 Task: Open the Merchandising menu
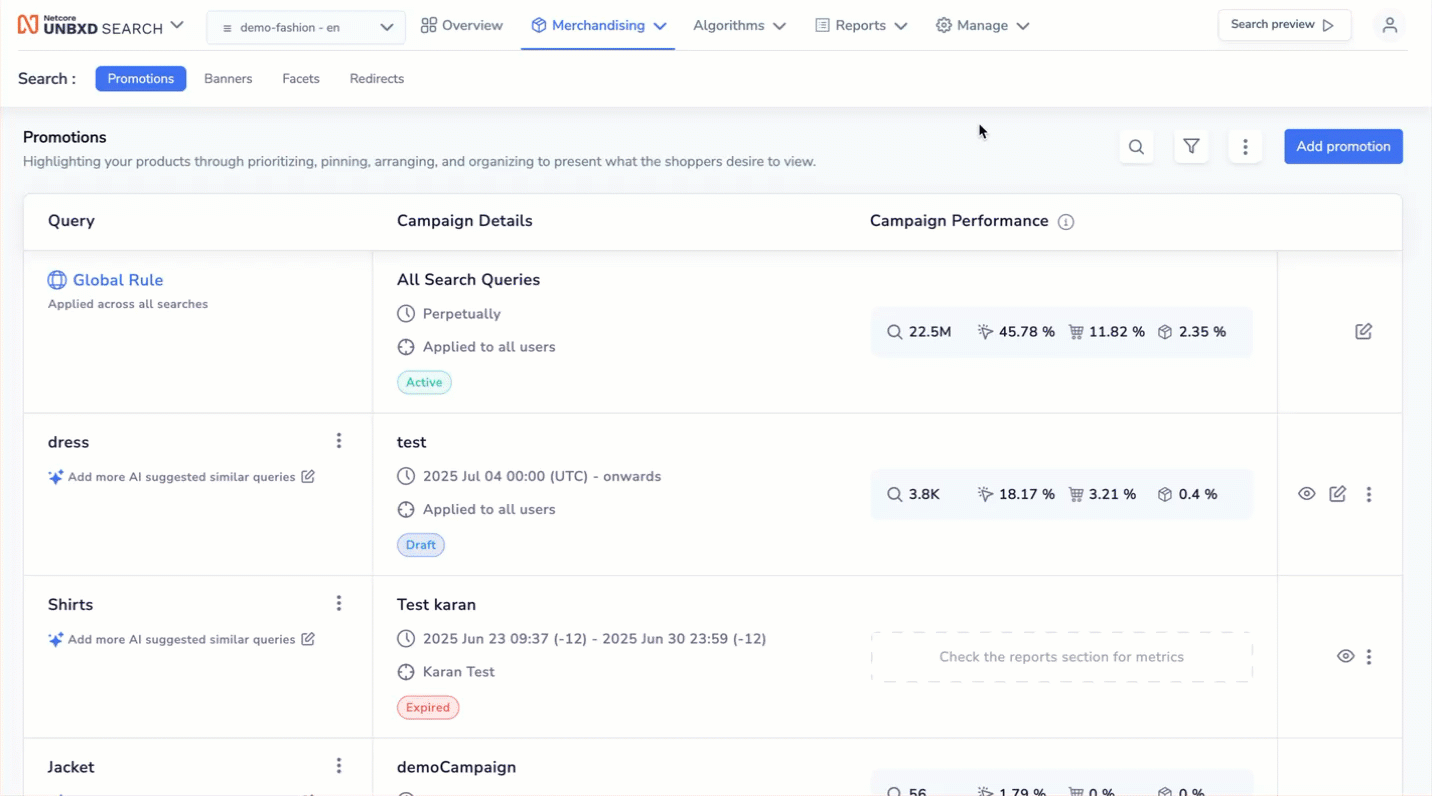pos(598,25)
